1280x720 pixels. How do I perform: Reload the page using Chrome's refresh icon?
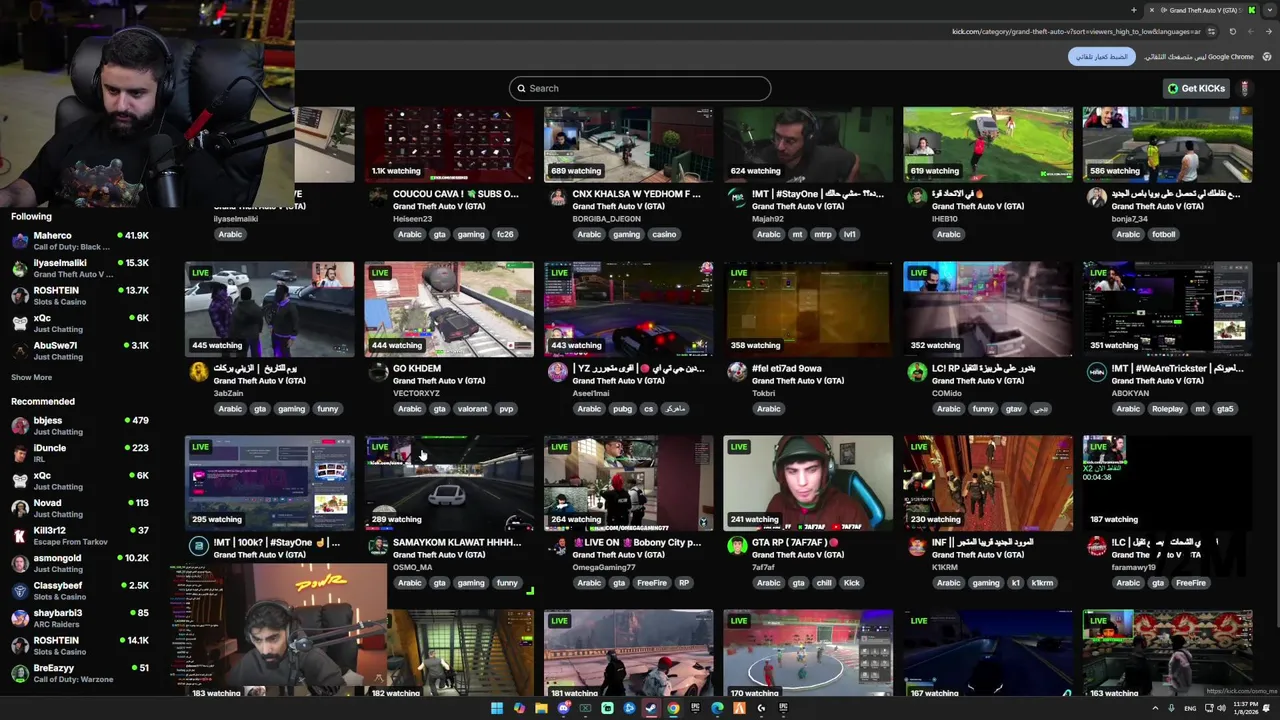pyautogui.click(x=1232, y=31)
